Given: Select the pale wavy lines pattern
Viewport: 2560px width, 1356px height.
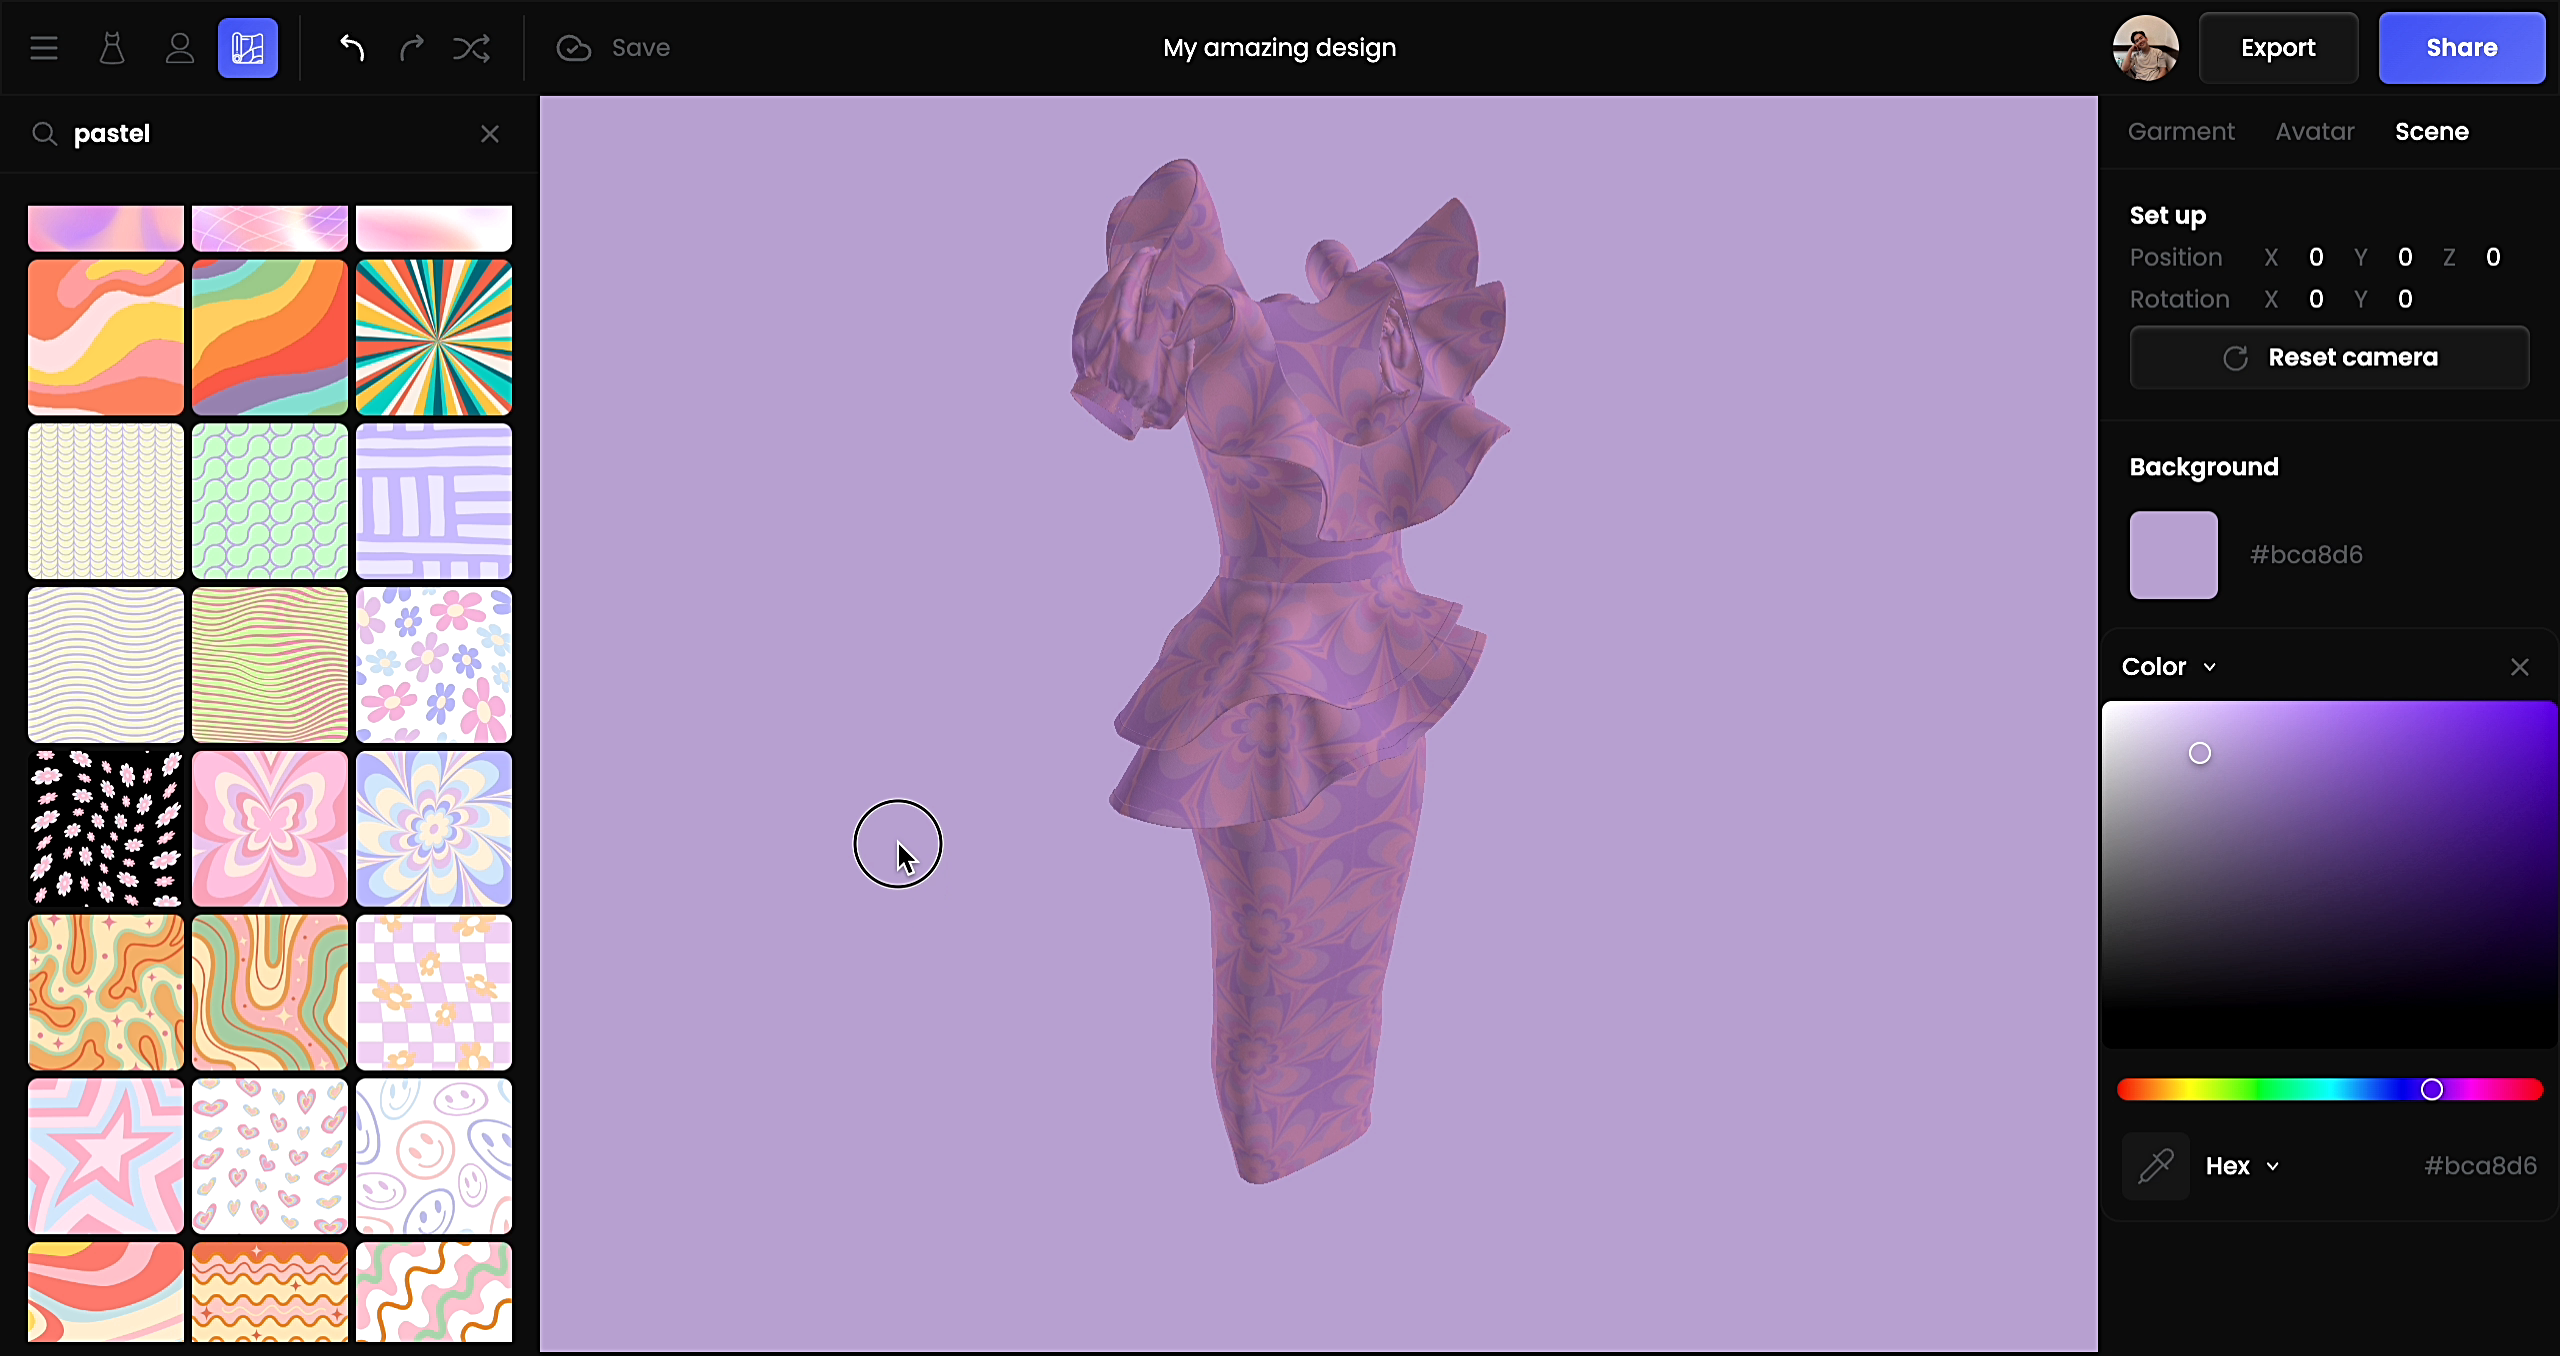Looking at the screenshot, I should [x=106, y=665].
